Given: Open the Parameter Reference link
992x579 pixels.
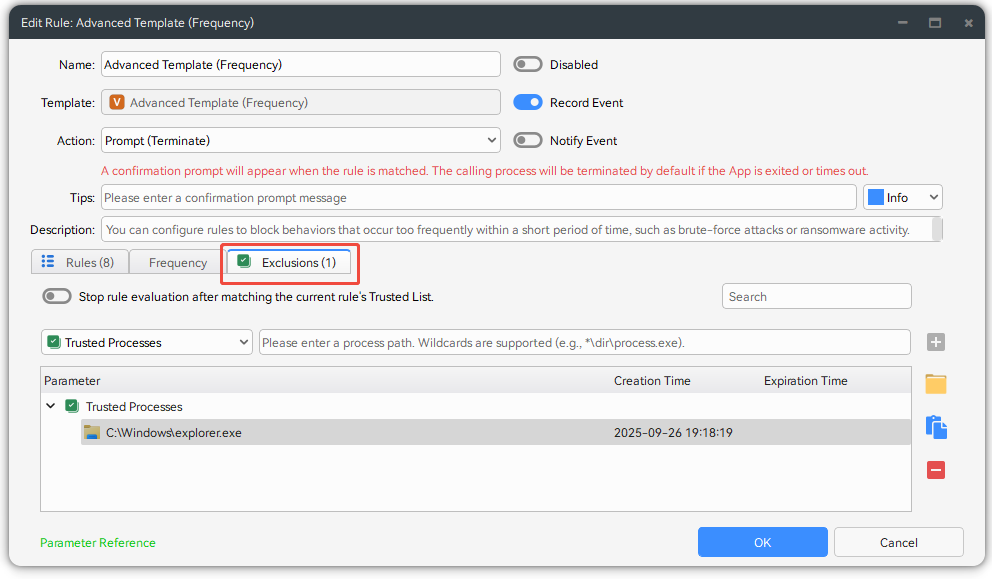Looking at the screenshot, I should tap(98, 543).
